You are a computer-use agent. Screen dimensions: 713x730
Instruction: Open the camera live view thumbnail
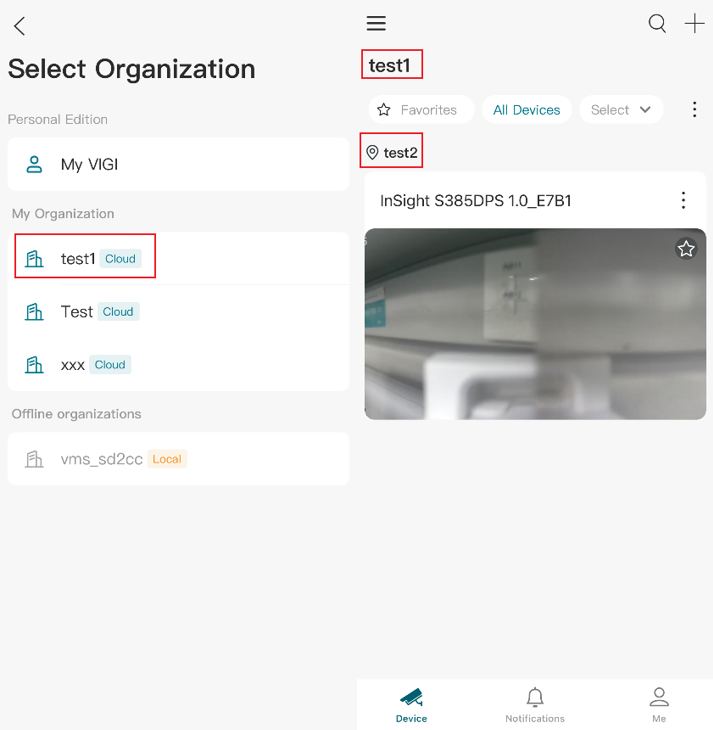click(535, 324)
